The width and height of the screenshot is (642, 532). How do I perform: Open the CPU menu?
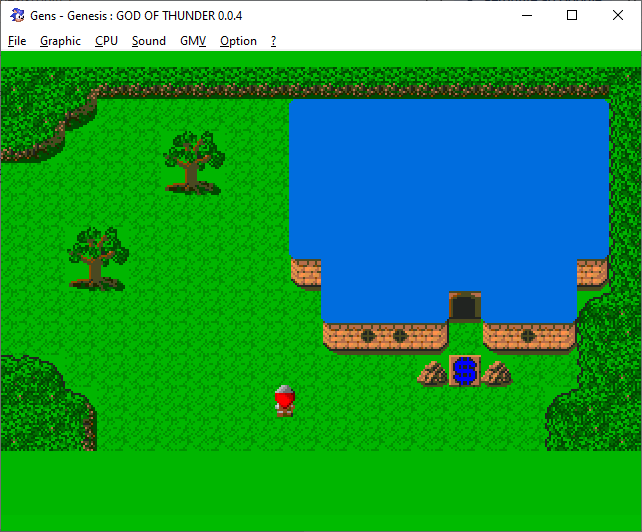tap(106, 41)
